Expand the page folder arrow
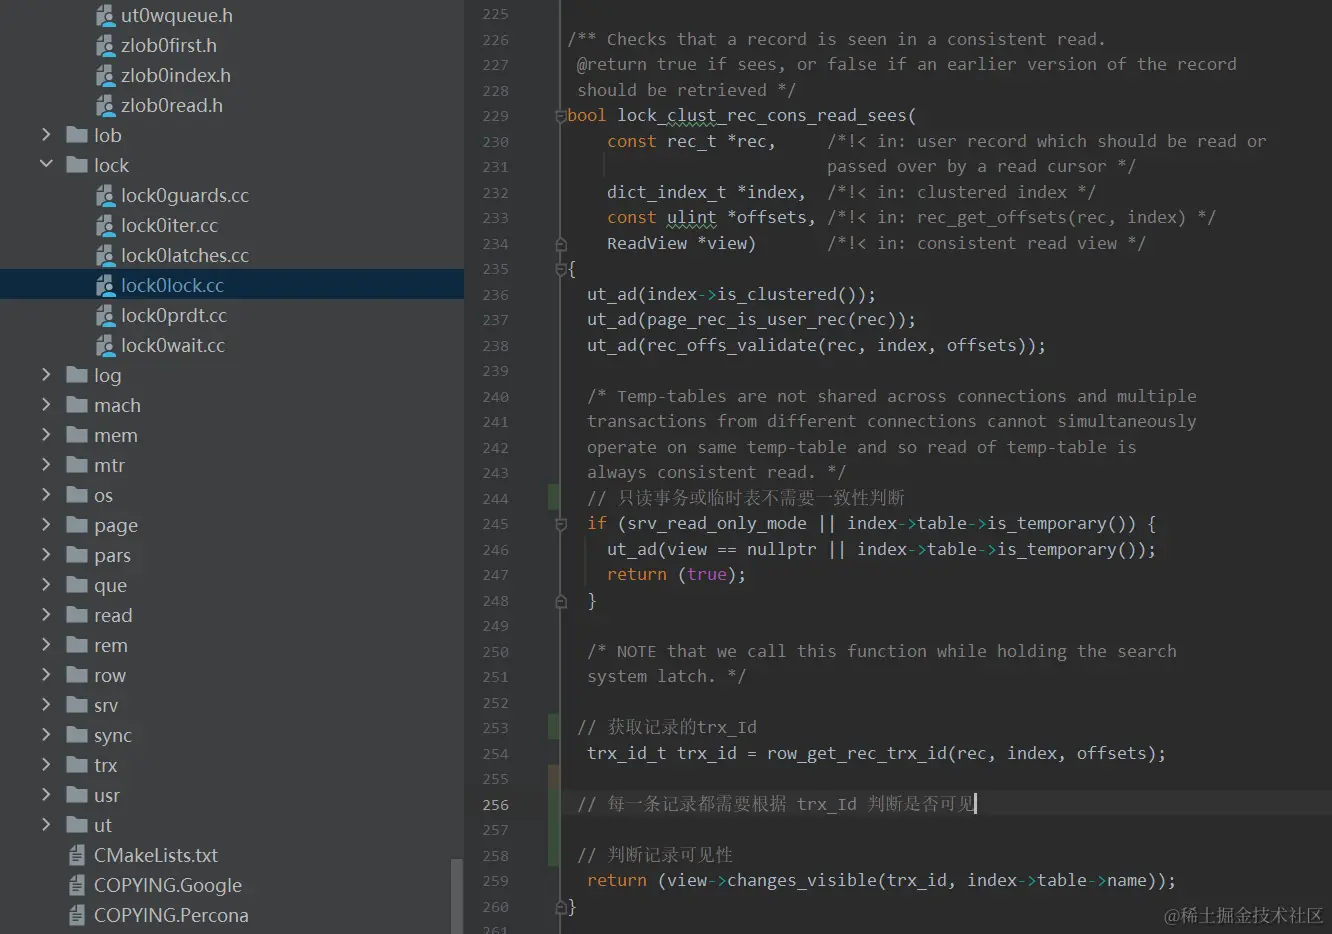 pyautogui.click(x=46, y=524)
